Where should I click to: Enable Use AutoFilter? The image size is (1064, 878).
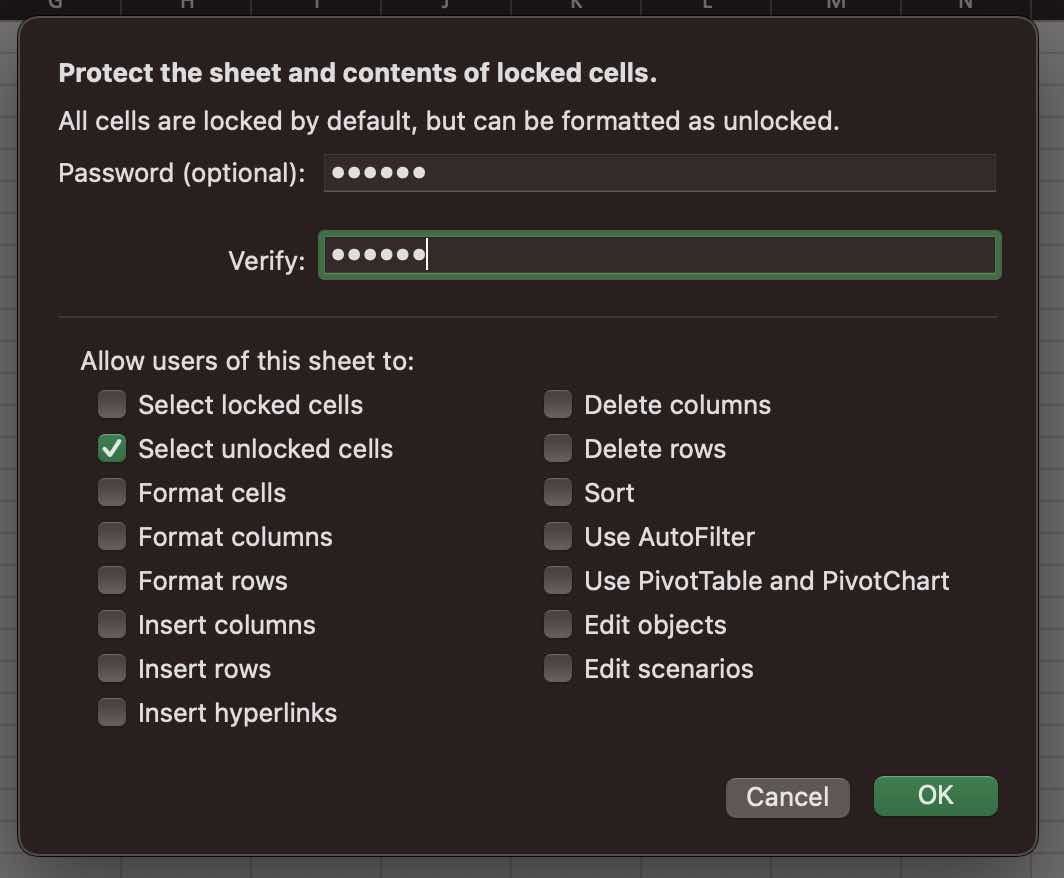pyautogui.click(x=558, y=536)
